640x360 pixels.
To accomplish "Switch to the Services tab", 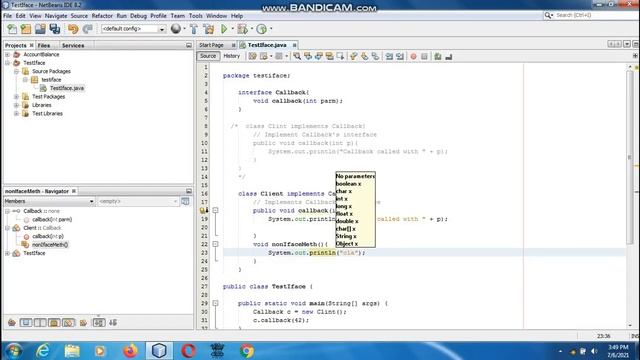I will pos(73,45).
